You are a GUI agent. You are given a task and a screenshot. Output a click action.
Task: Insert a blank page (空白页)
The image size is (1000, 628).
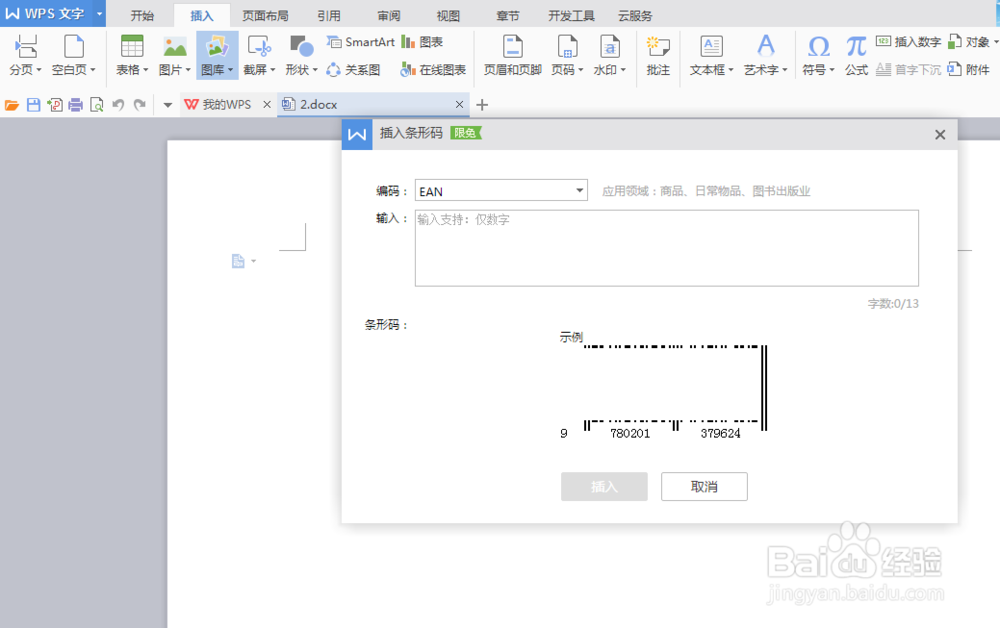tap(73, 55)
